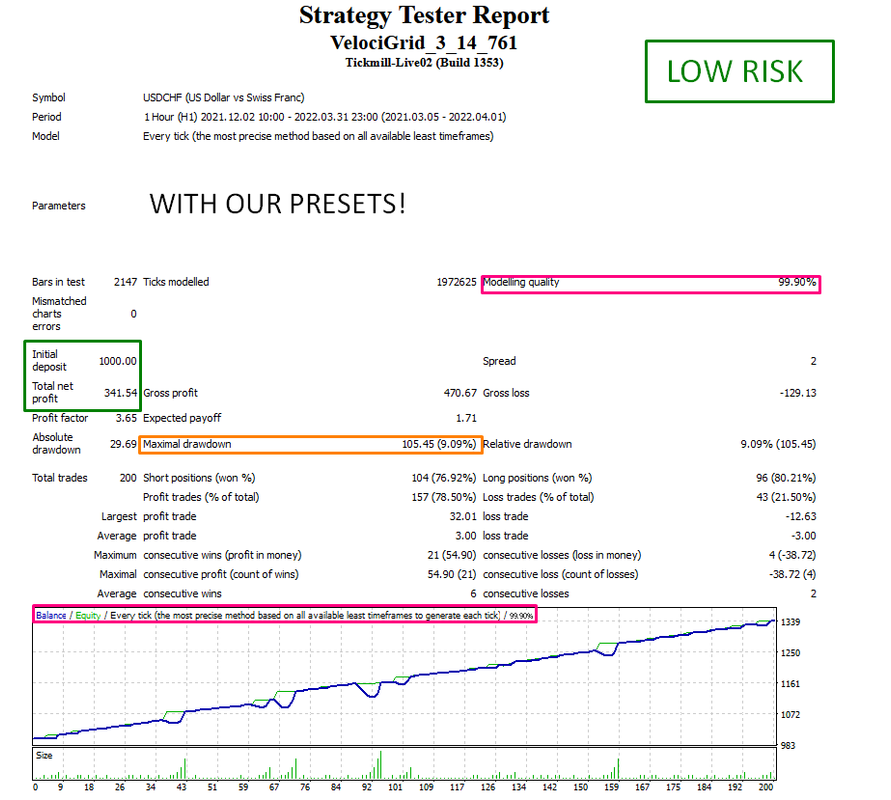Click the 983 label on chart axis
This screenshot has width=891, height=800.
(x=788, y=745)
